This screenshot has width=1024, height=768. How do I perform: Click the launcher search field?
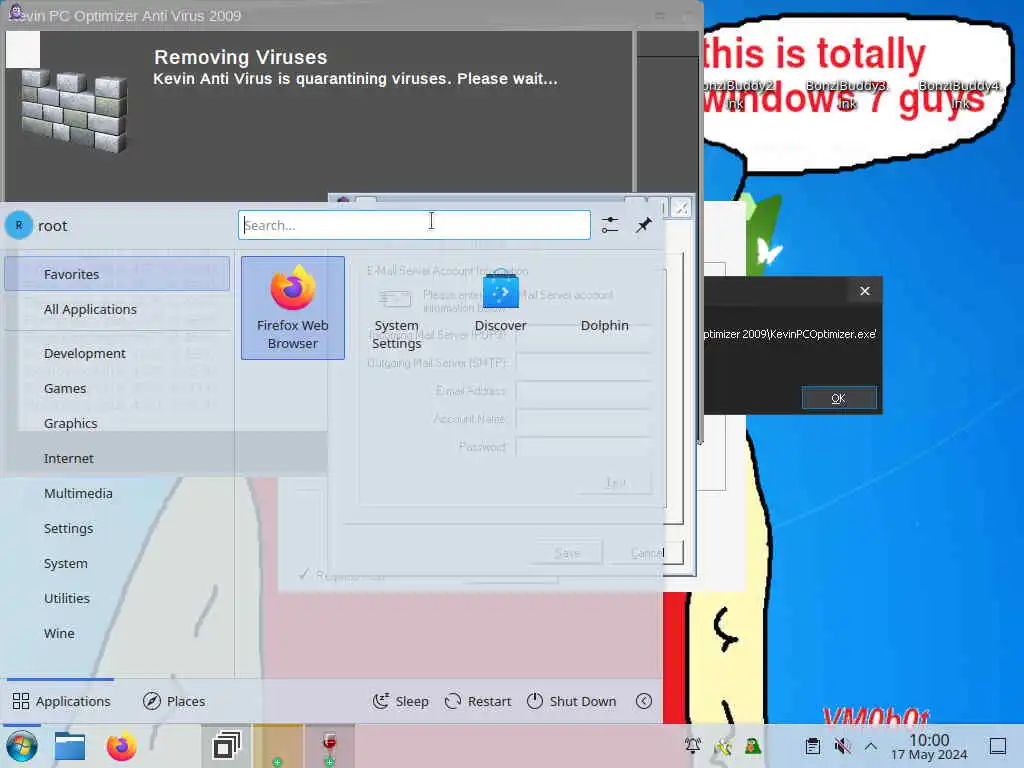click(x=414, y=225)
